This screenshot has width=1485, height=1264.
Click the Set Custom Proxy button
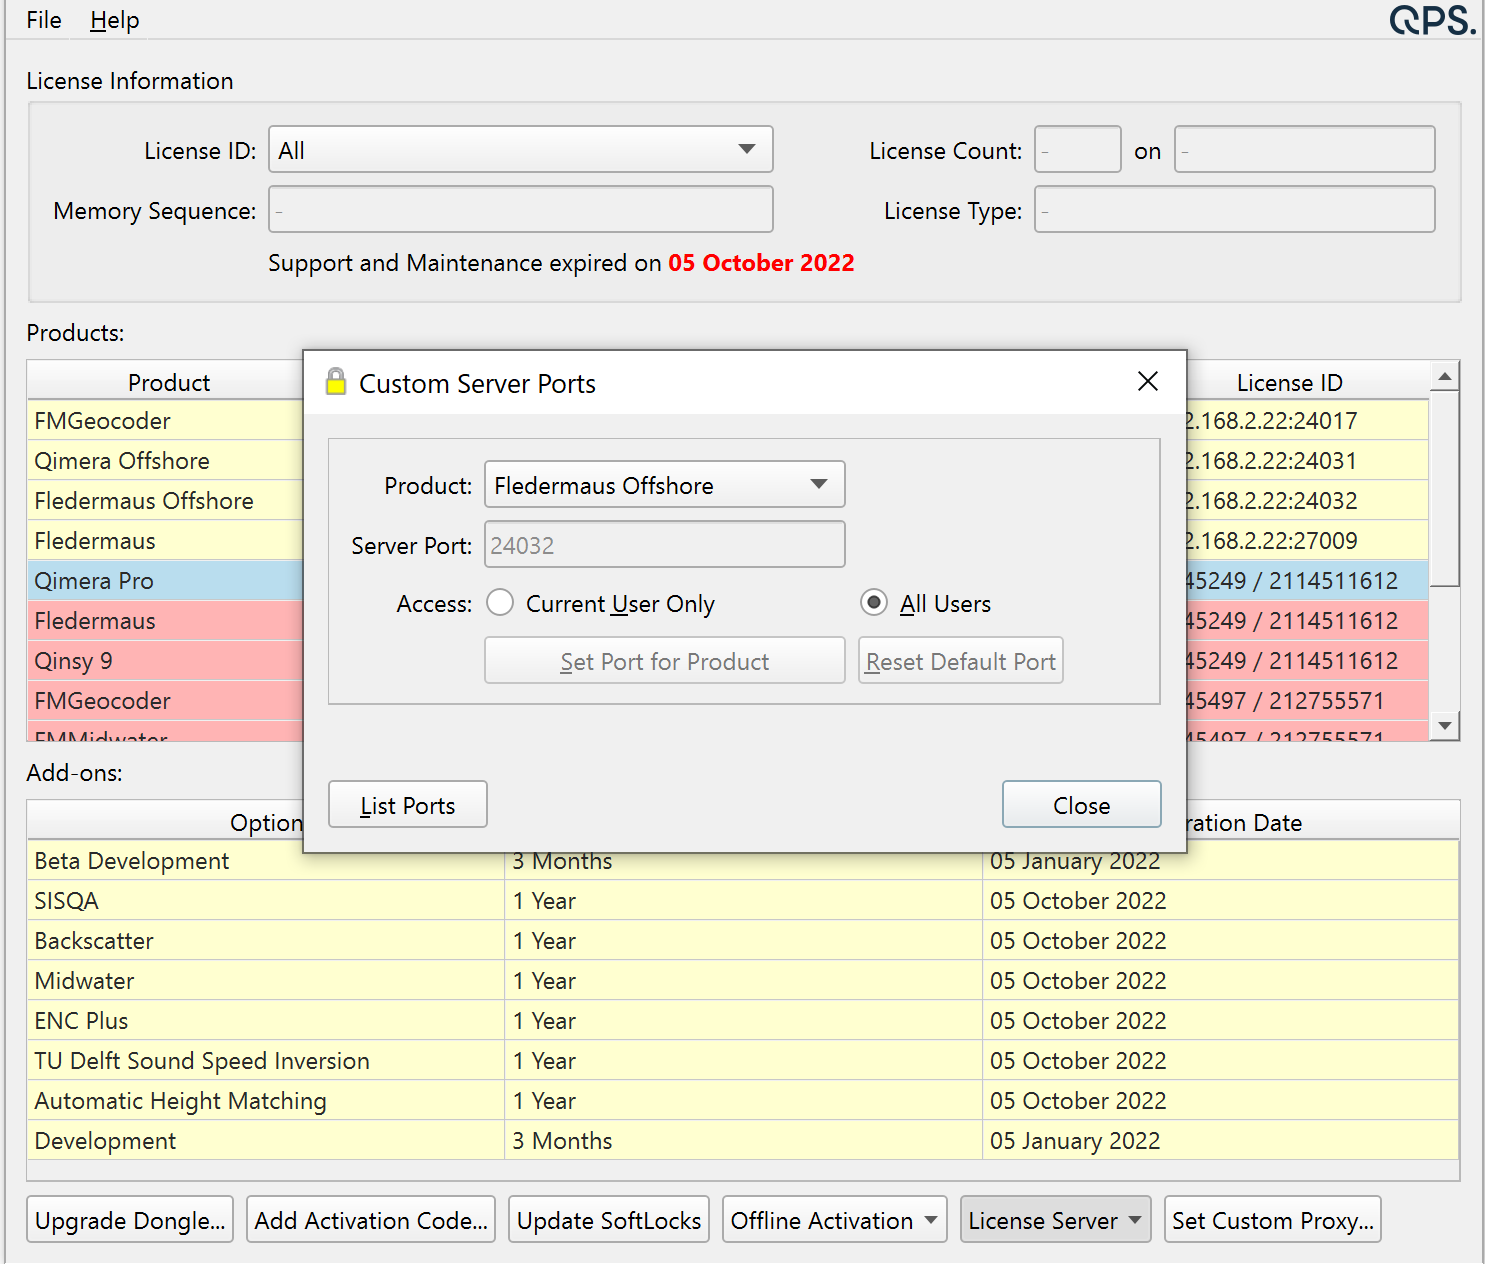1272,1220
